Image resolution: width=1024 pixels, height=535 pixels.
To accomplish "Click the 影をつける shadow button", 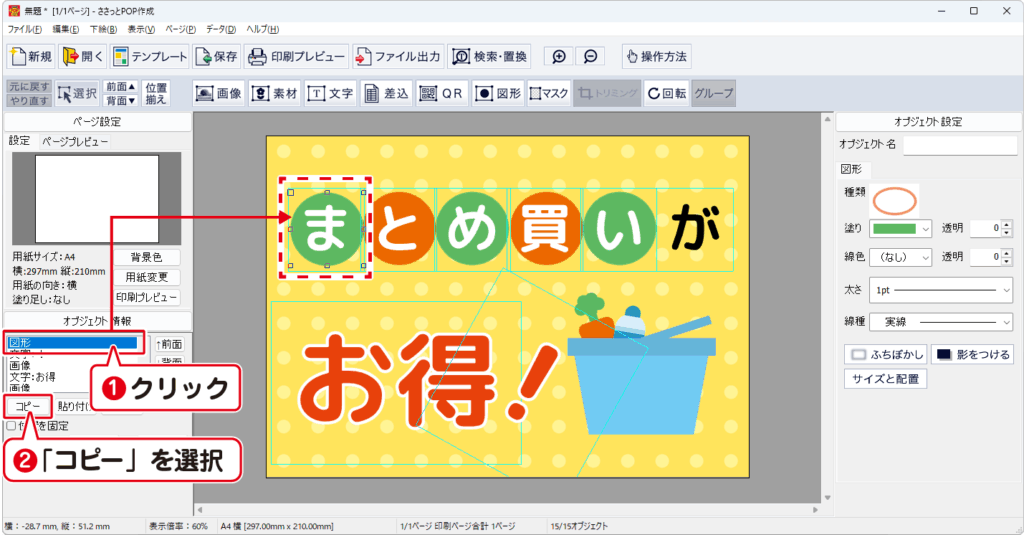I will (971, 354).
